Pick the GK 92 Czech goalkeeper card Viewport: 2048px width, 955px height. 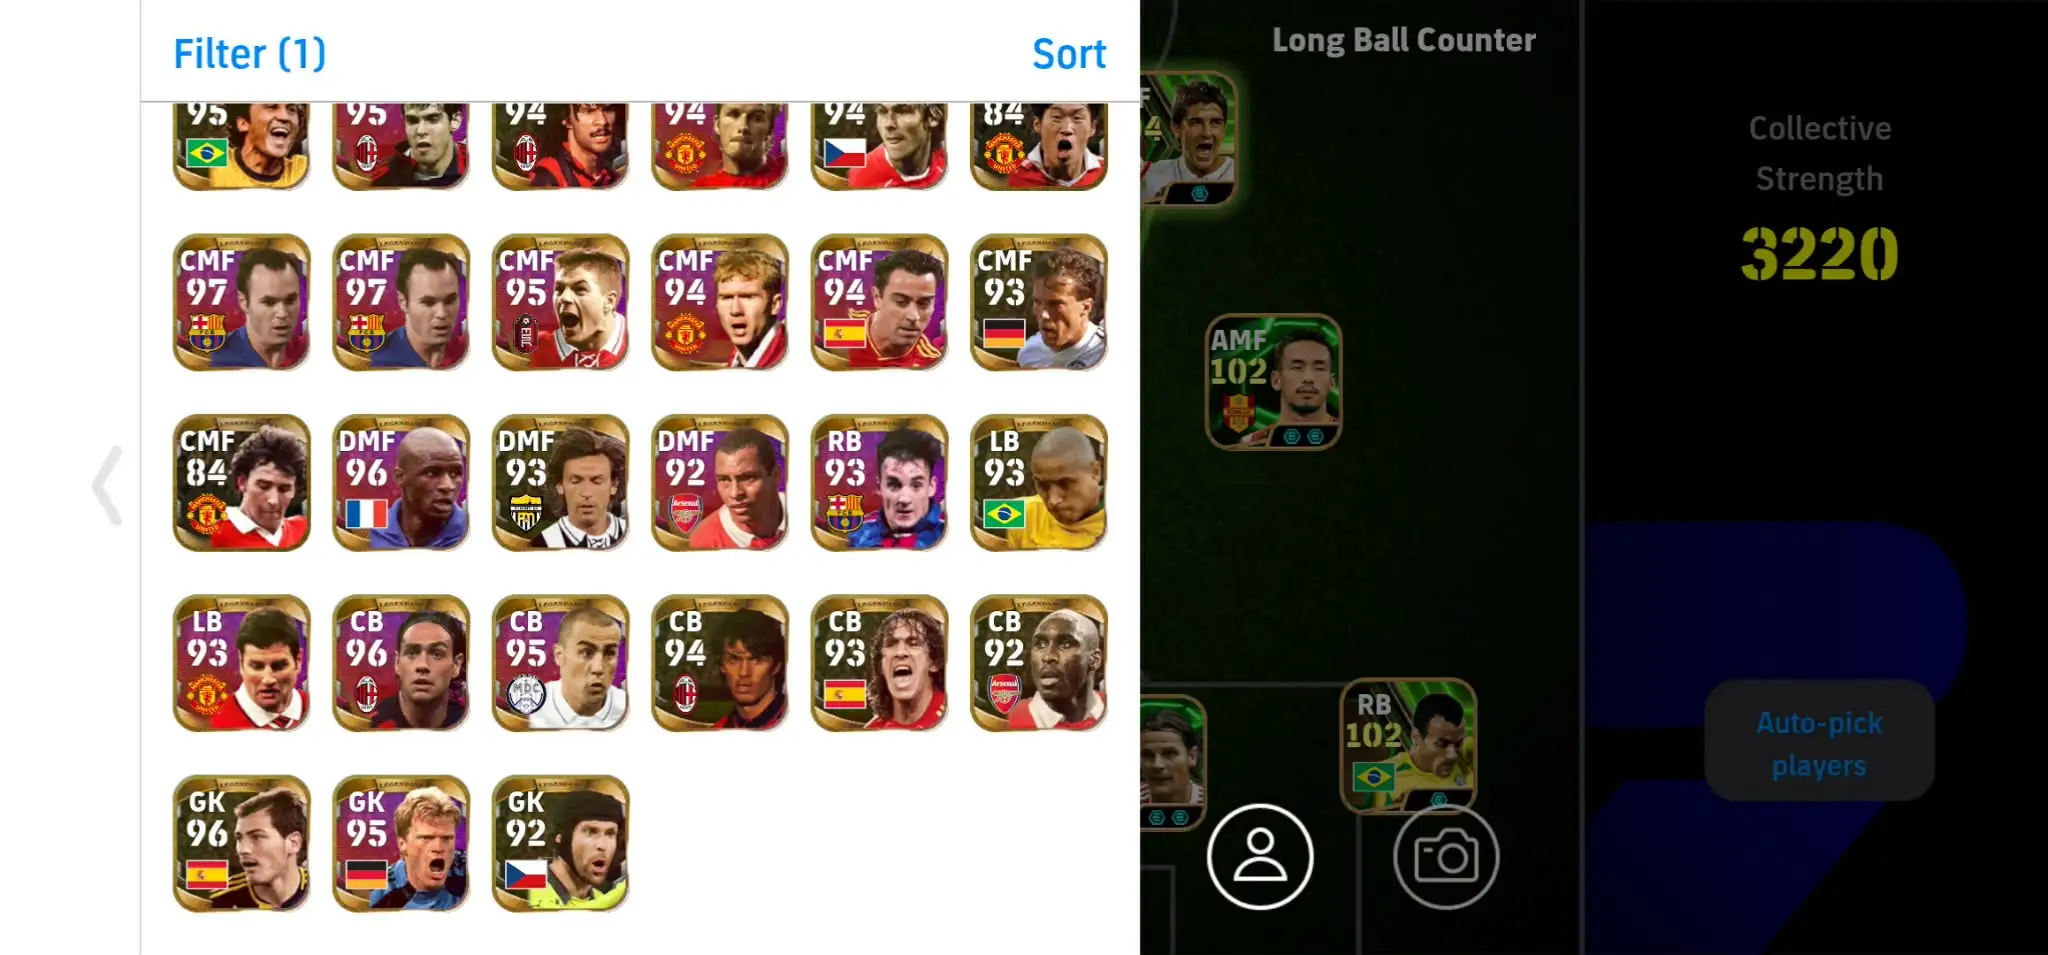point(560,843)
